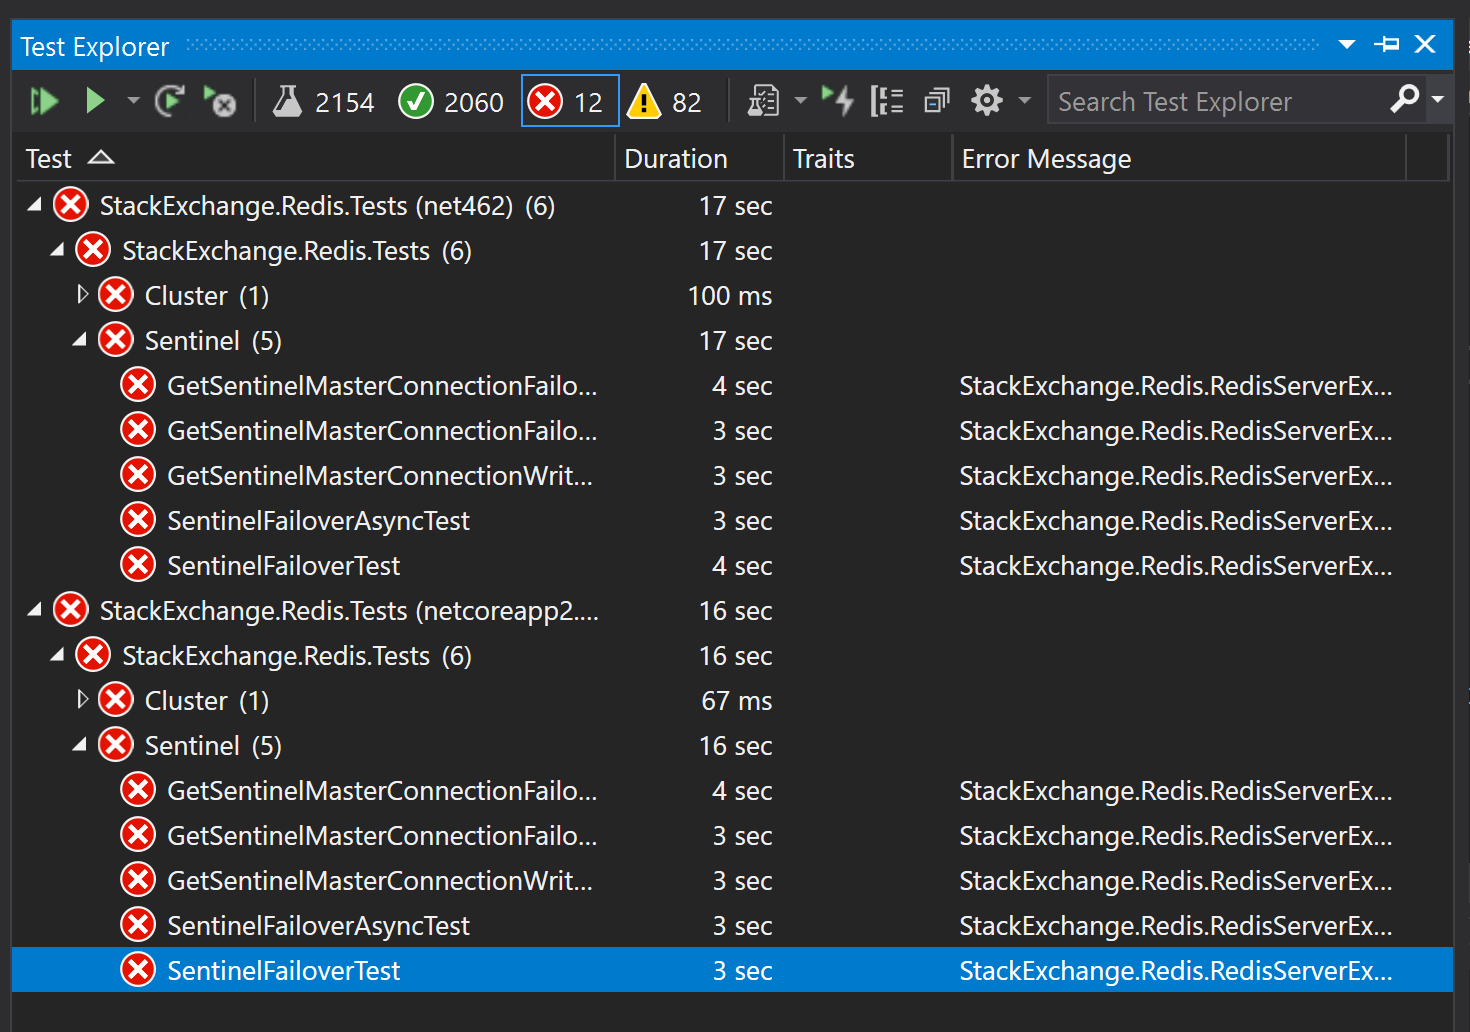Collapse all test groups icon
The image size is (1470, 1032).
[x=936, y=101]
